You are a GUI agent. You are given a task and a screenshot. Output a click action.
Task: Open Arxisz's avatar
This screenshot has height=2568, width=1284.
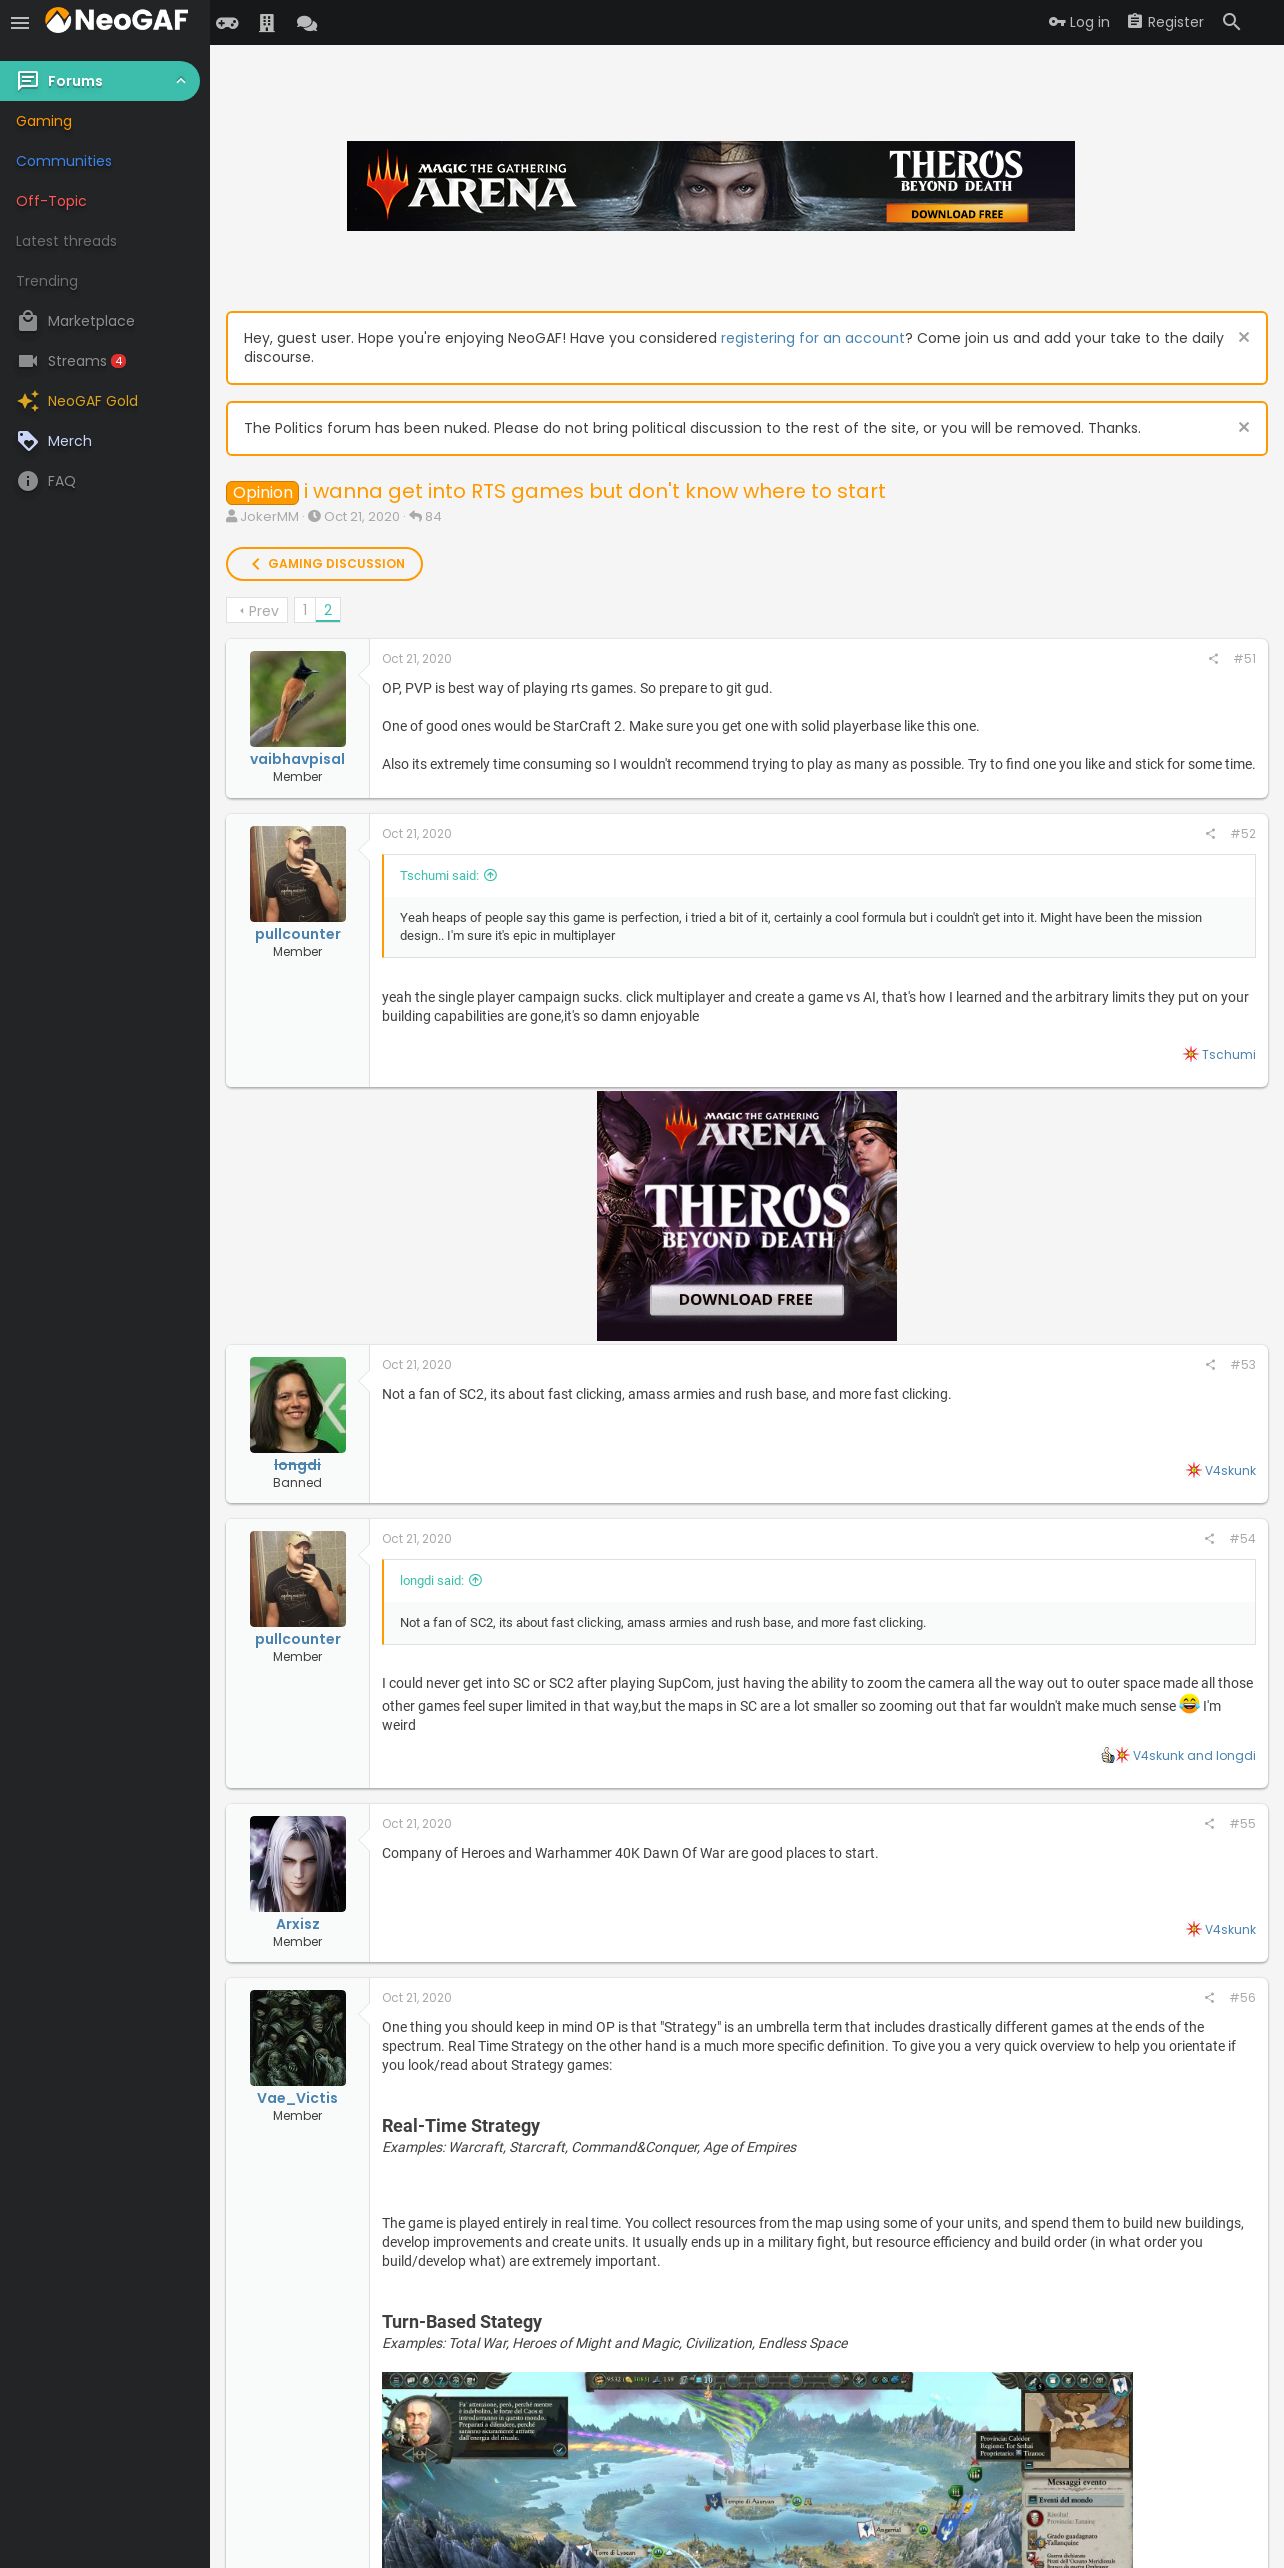click(298, 1864)
